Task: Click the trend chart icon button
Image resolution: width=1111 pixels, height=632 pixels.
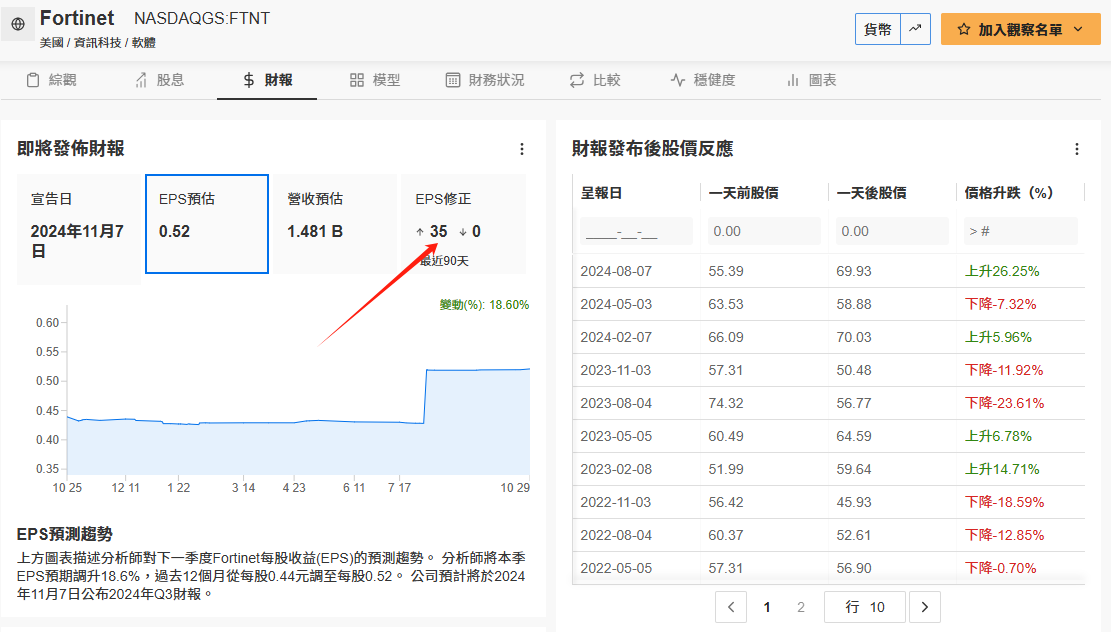Action: coord(915,29)
